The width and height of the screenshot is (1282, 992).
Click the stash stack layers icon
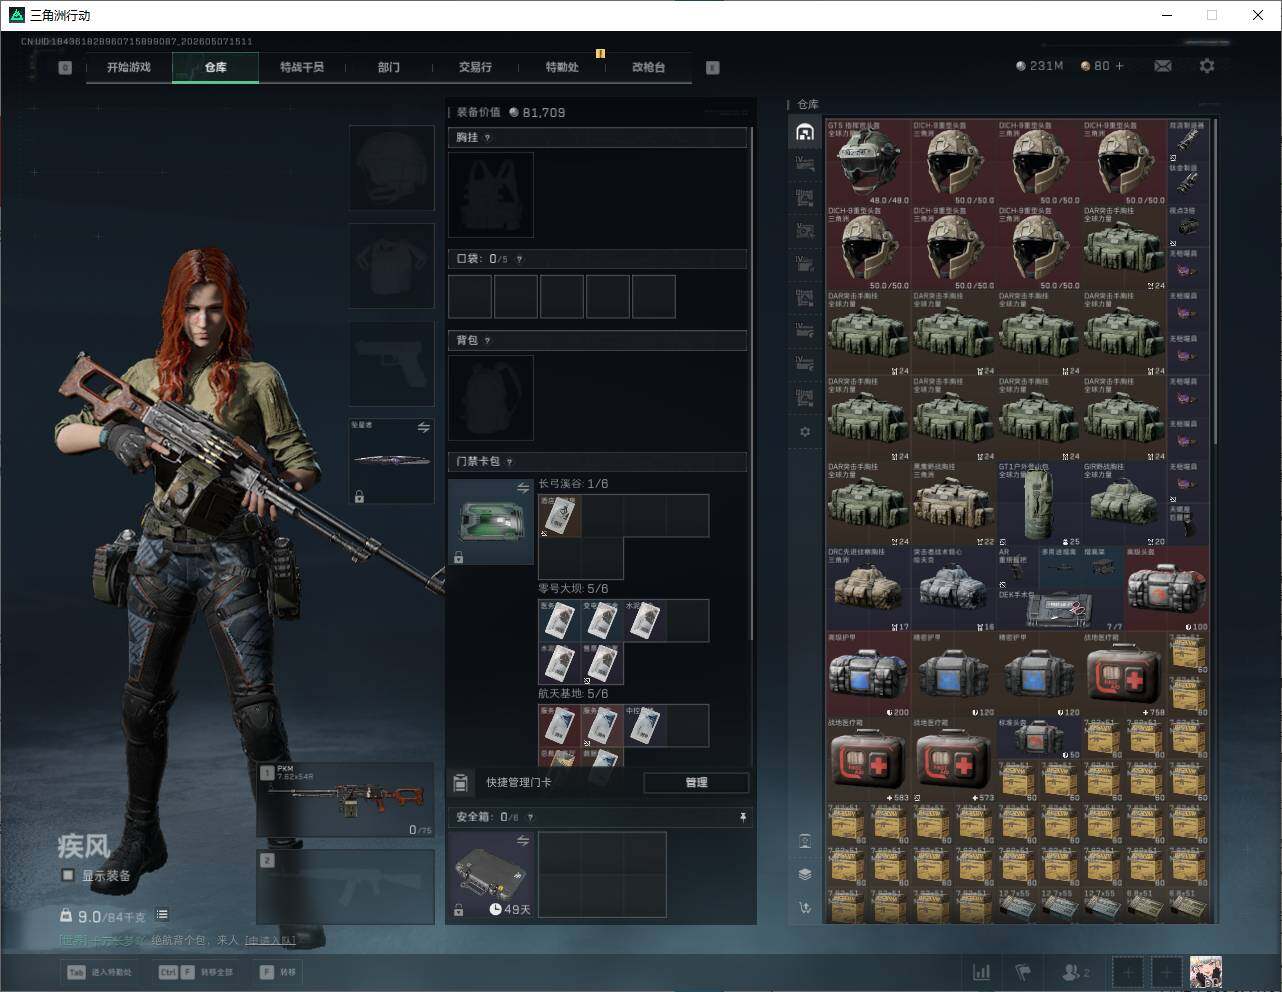pos(805,874)
